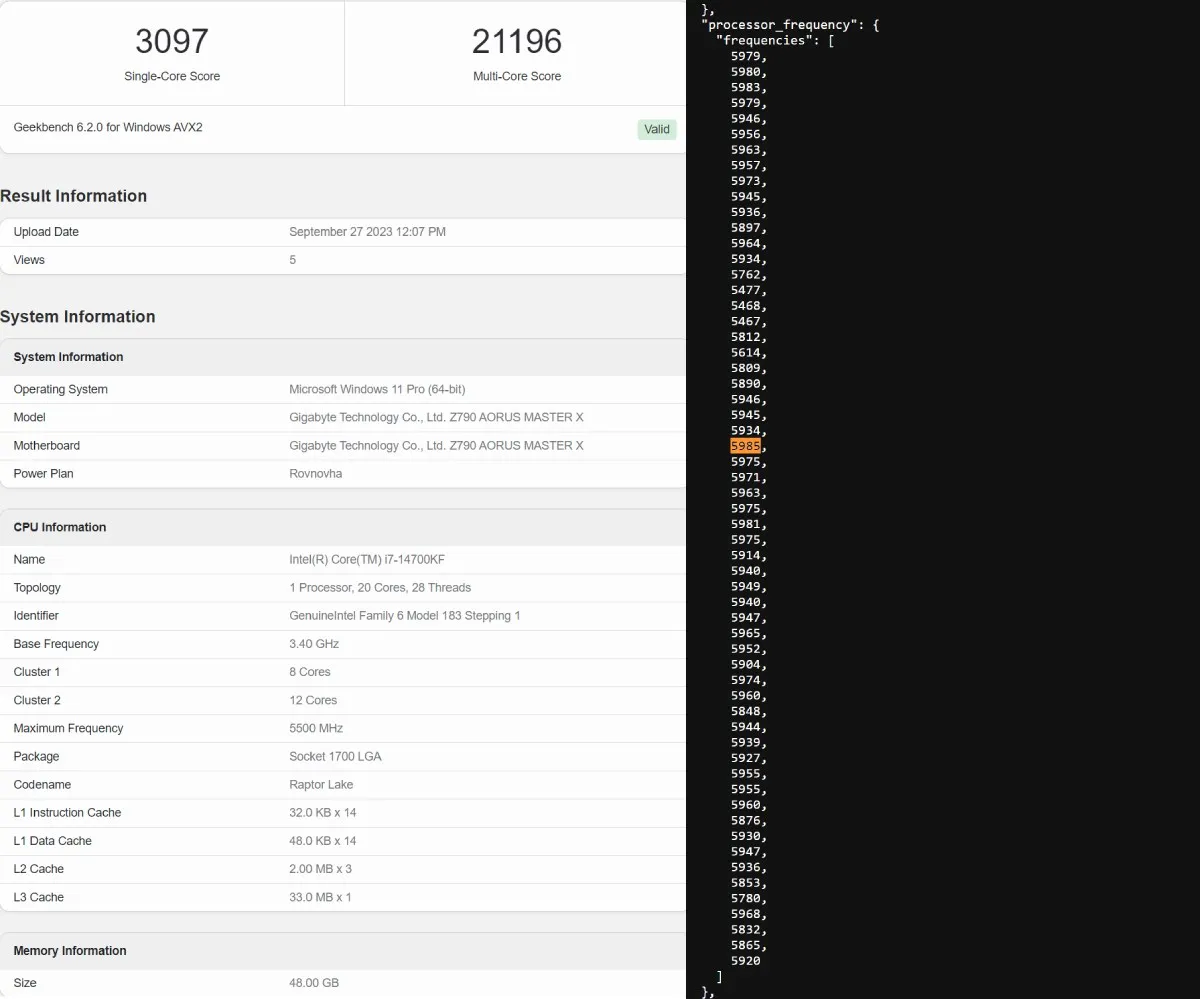Click the green Valid badge
The image size is (1200, 999).
pyautogui.click(x=657, y=129)
